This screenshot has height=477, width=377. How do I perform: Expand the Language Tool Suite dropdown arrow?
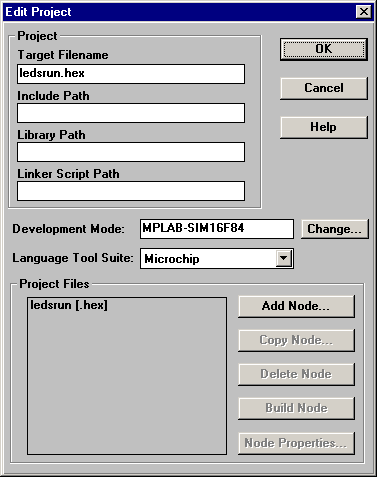click(x=284, y=258)
